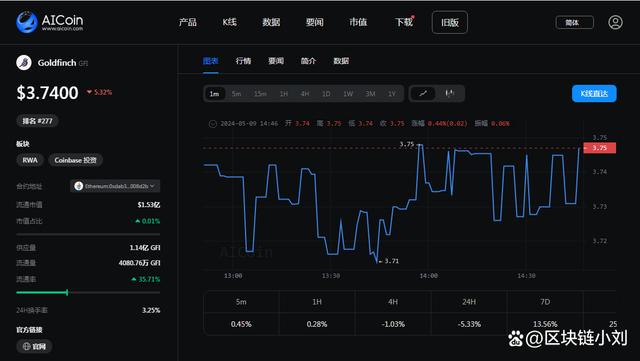The image size is (640, 361).
Task: Switch to line chart view icon
Action: pyautogui.click(x=423, y=94)
